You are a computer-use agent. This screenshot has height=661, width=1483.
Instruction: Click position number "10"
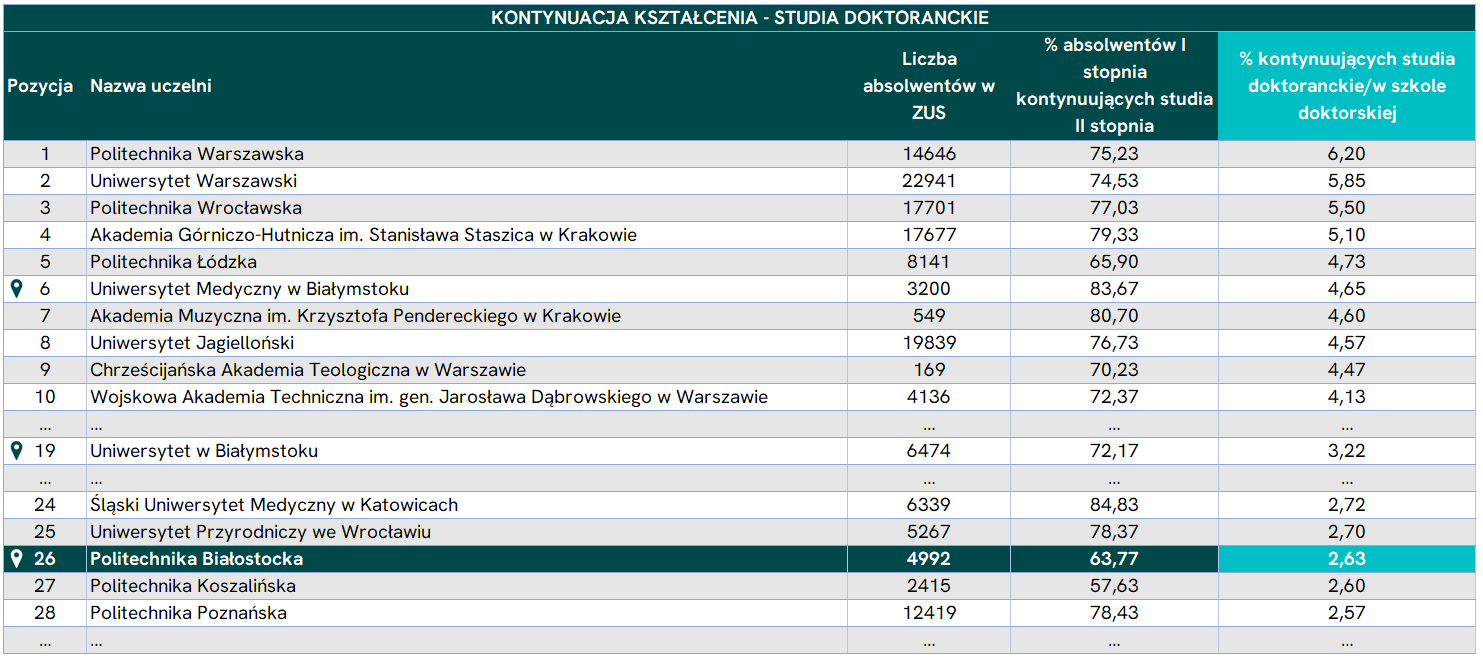point(45,397)
